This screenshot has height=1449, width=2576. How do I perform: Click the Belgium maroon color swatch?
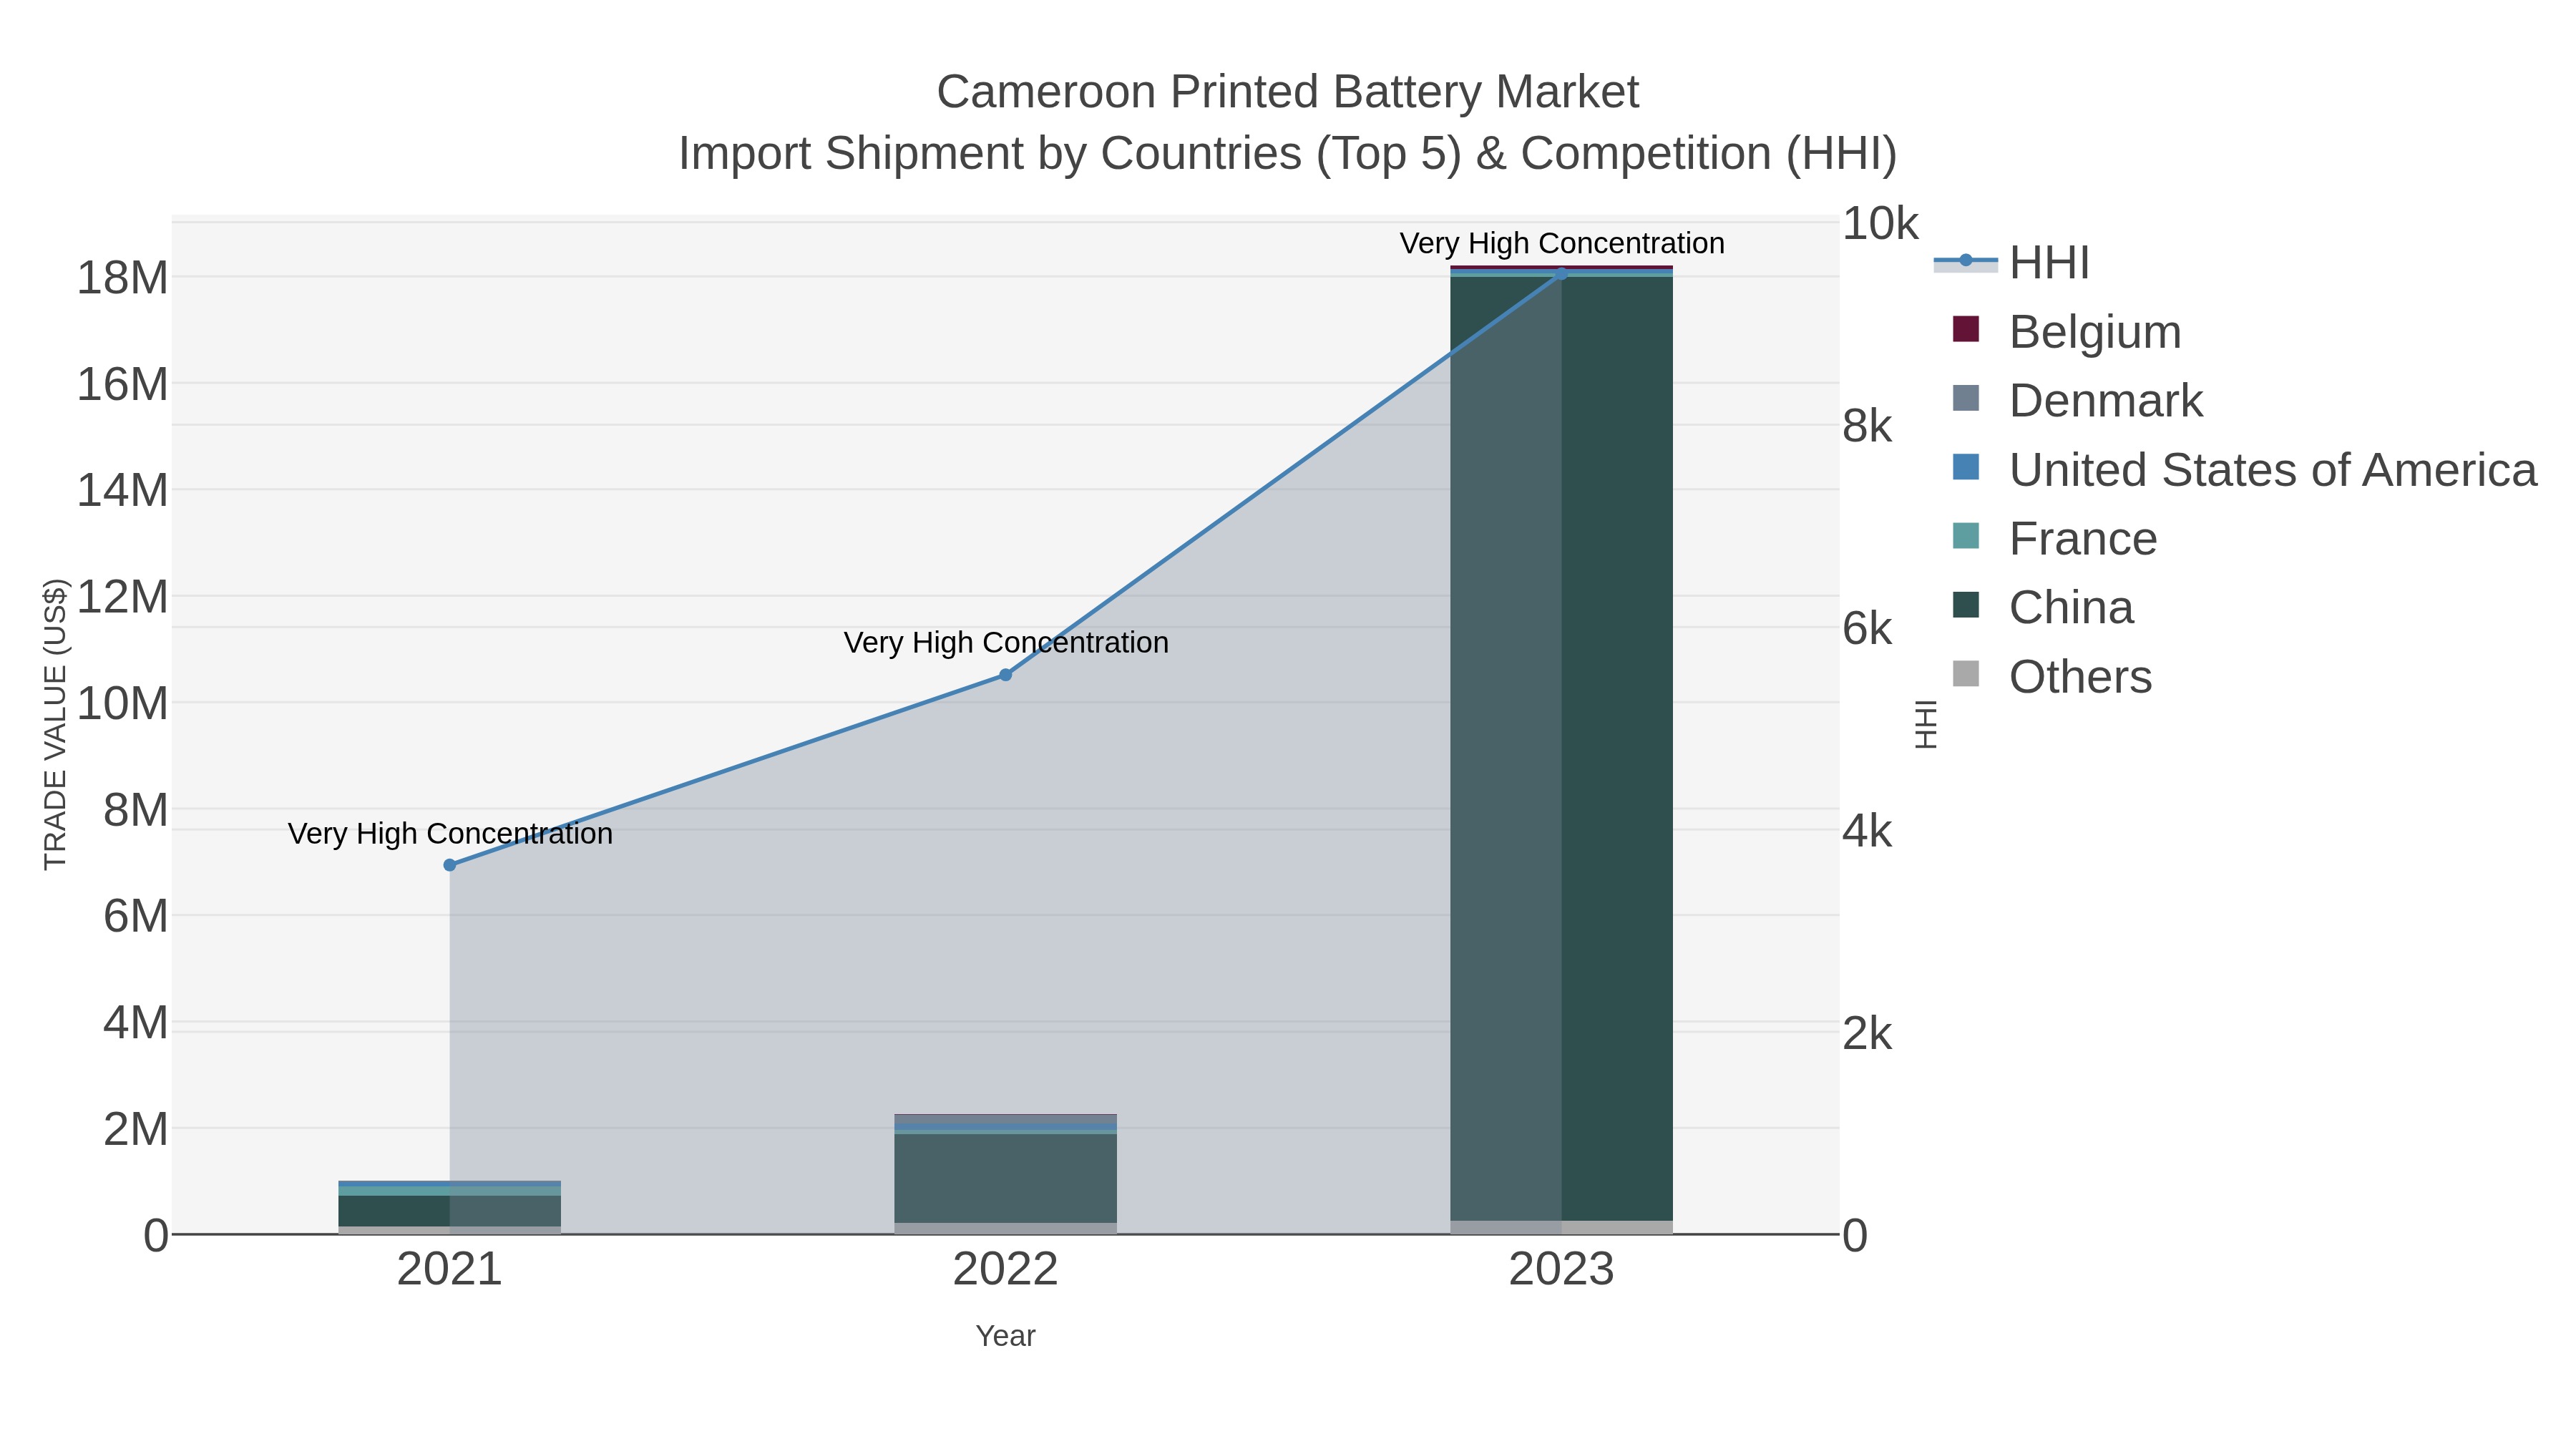[x=1966, y=329]
